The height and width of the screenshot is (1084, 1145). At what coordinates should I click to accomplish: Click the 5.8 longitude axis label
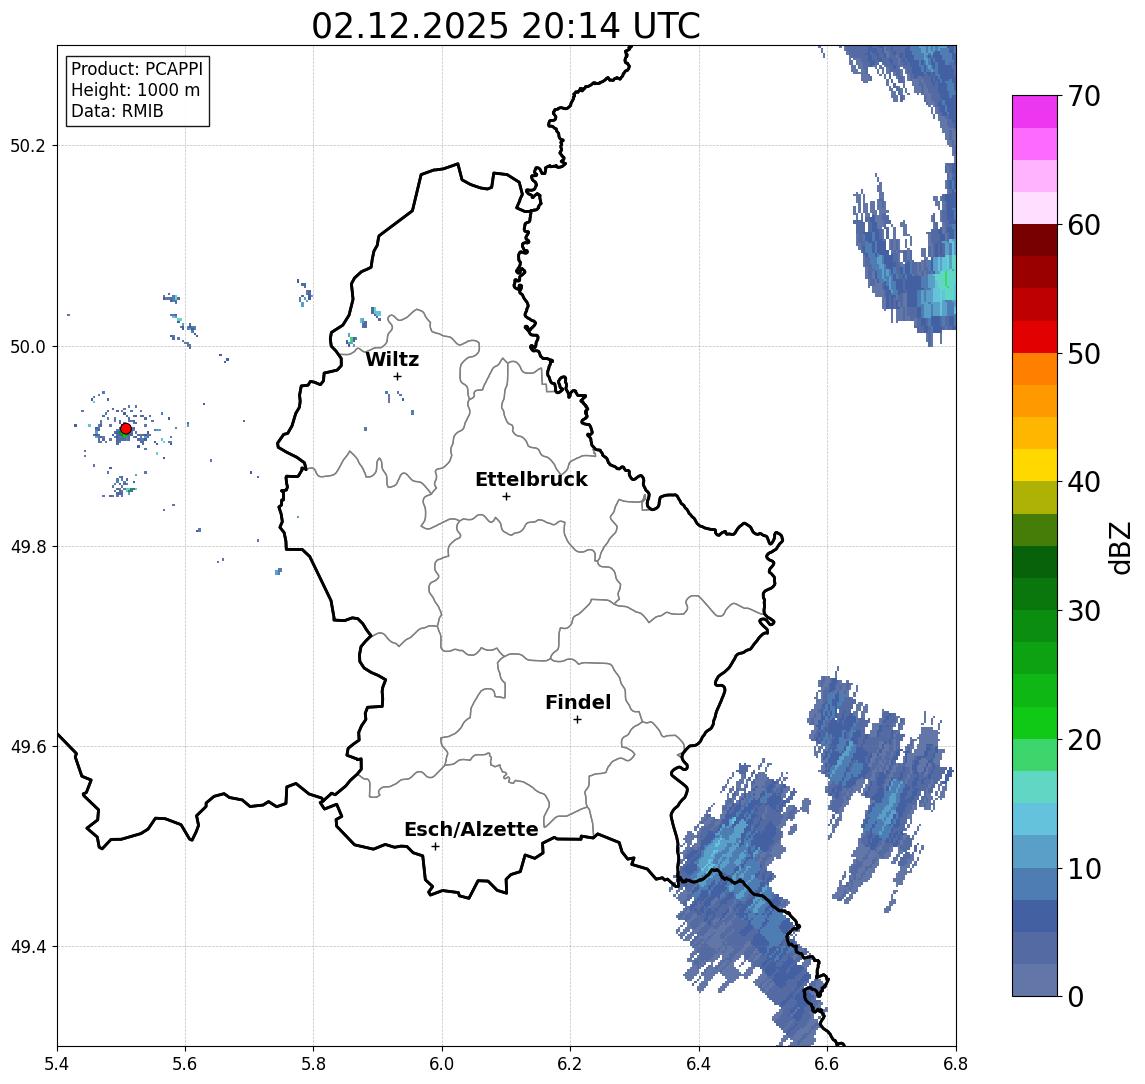(x=313, y=1064)
